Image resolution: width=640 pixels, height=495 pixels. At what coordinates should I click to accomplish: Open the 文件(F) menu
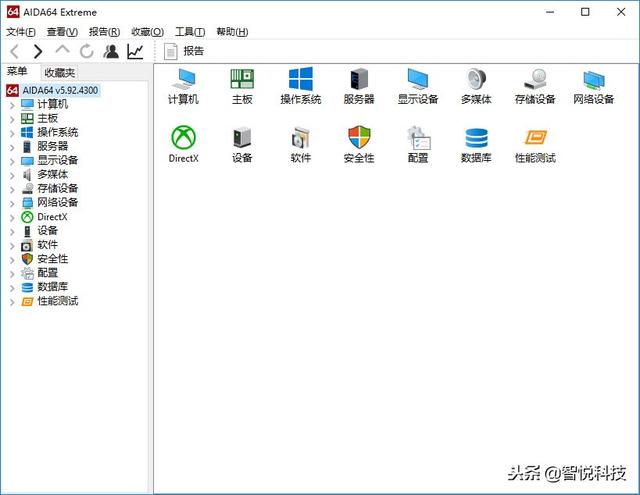point(21,32)
